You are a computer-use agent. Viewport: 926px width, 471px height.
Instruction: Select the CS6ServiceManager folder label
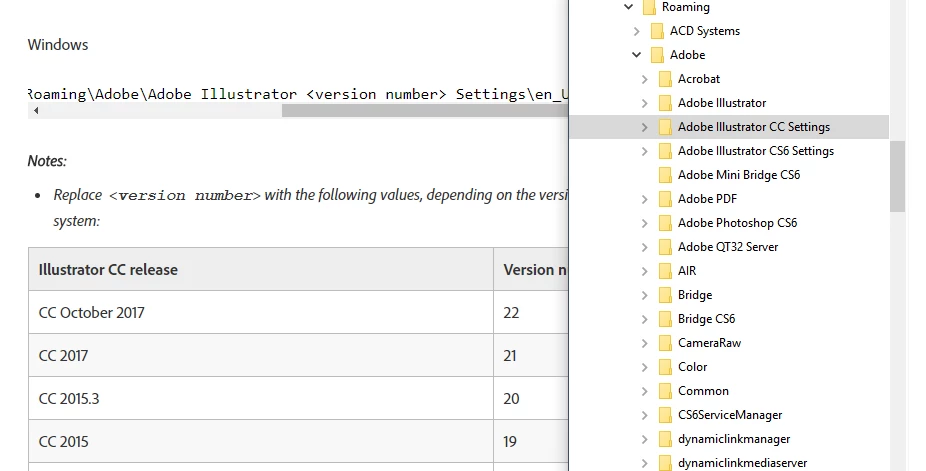click(x=730, y=415)
